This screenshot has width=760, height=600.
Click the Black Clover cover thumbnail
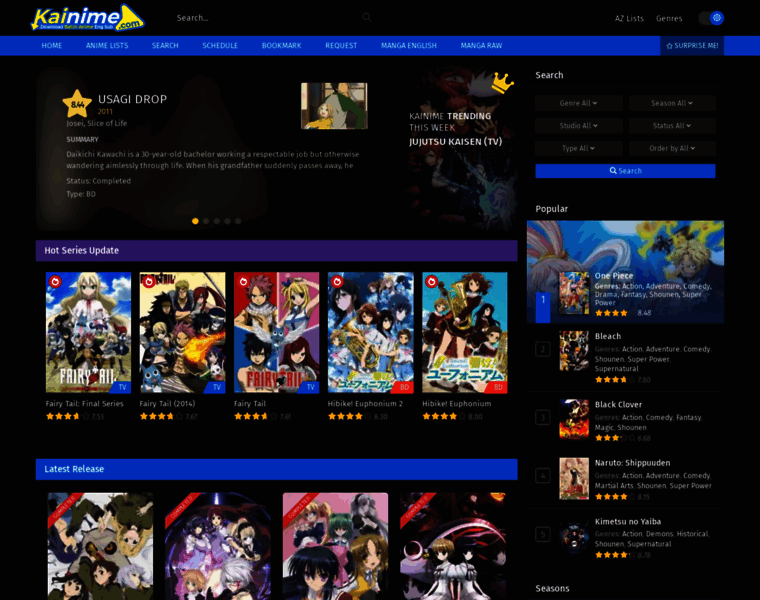click(x=574, y=419)
